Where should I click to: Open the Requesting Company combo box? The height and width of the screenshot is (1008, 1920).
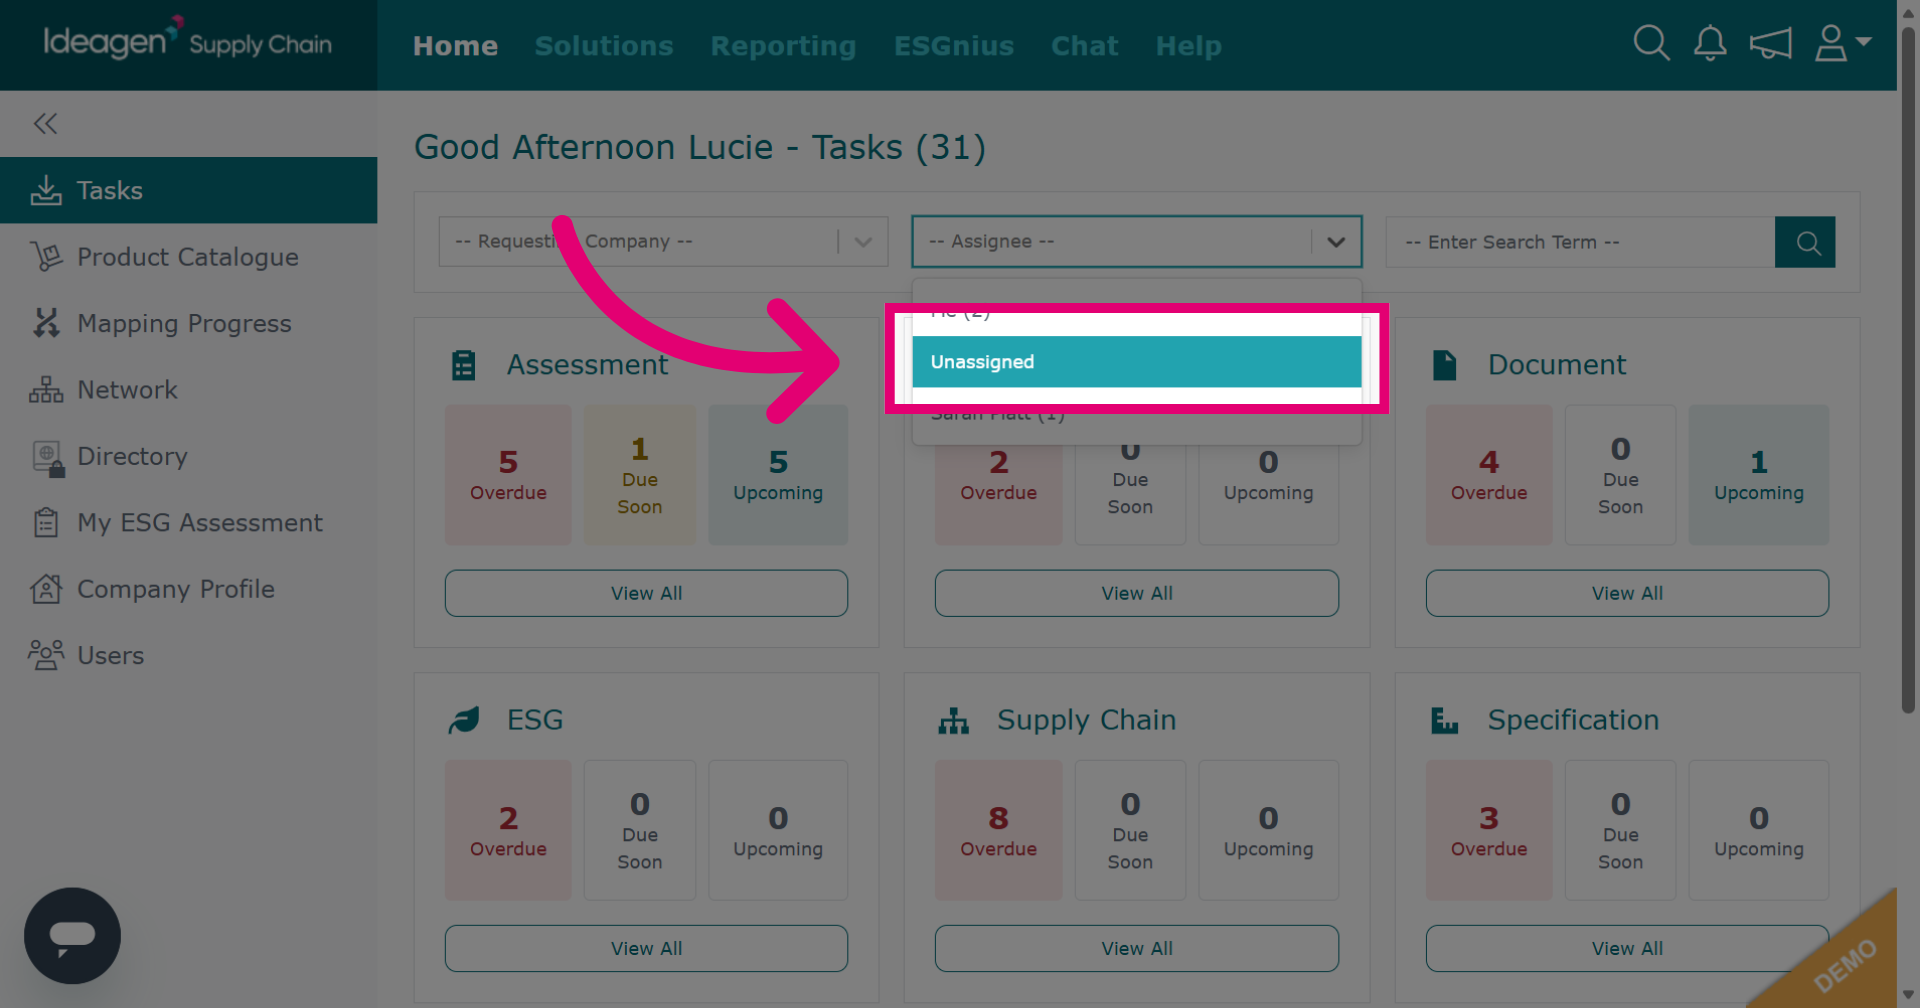(663, 242)
